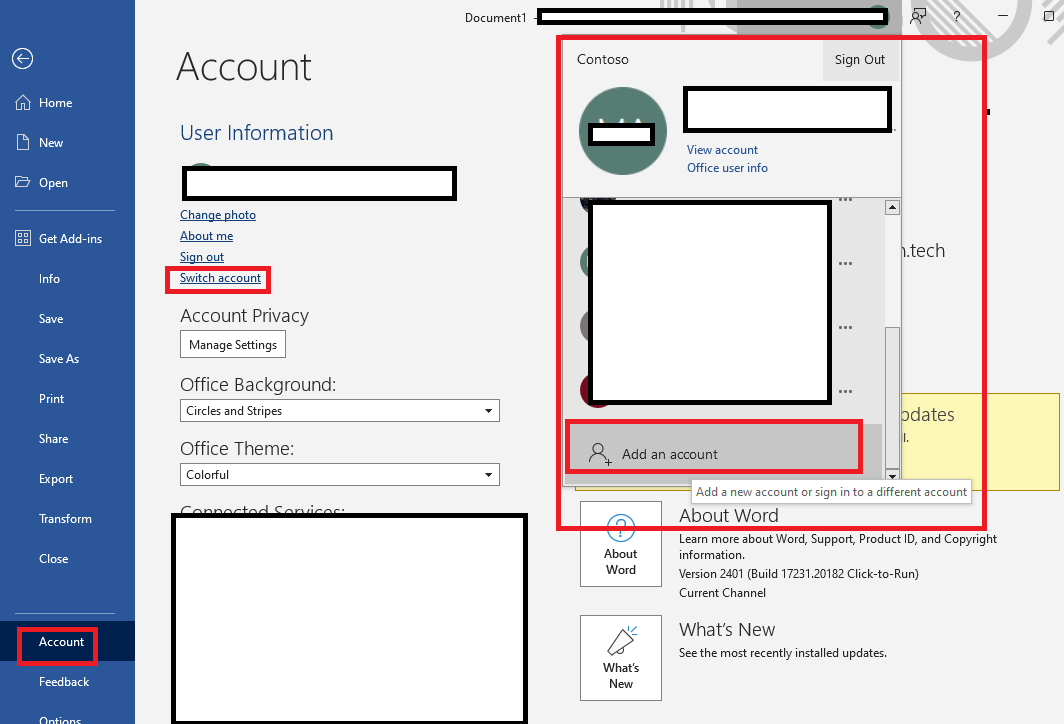1064x724 pixels.
Task: Click the Get Add-ins grid icon
Action: [23, 238]
